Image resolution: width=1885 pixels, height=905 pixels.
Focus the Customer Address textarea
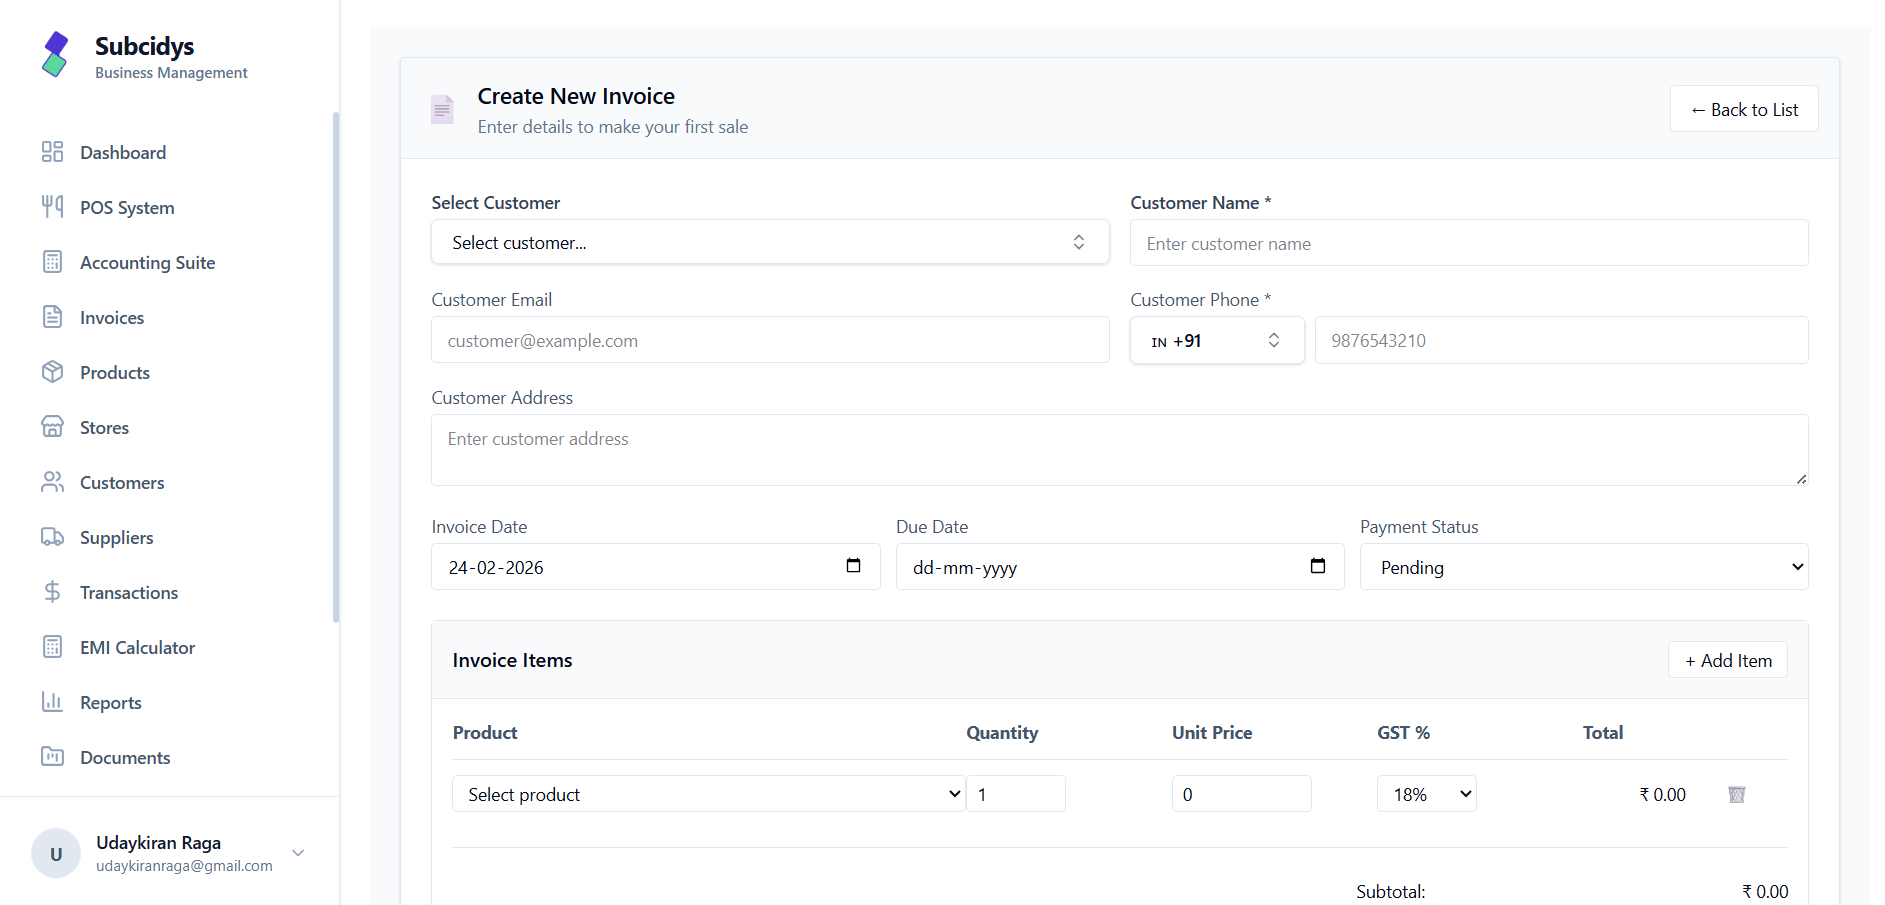[x=1119, y=450]
